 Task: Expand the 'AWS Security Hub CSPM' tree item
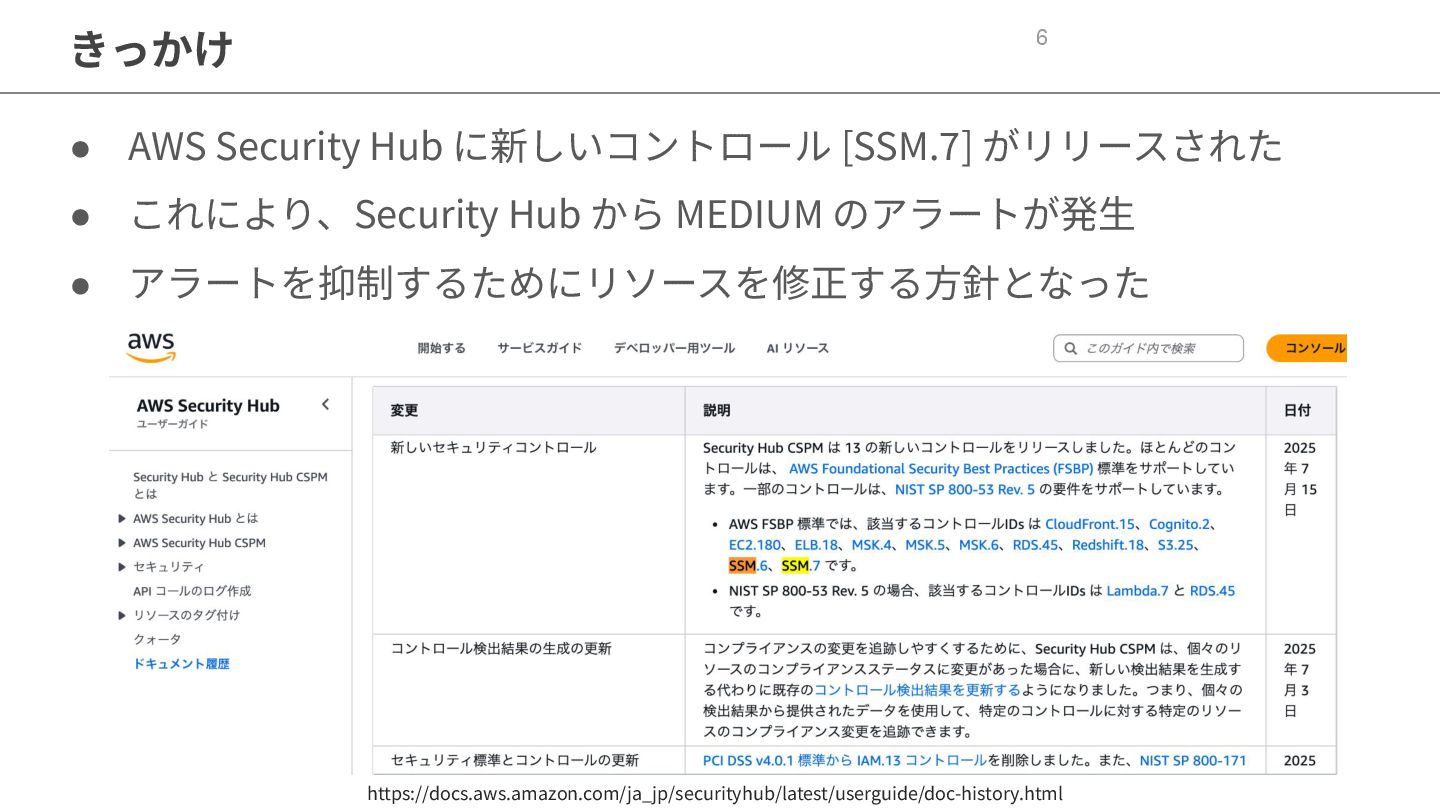[x=122, y=543]
